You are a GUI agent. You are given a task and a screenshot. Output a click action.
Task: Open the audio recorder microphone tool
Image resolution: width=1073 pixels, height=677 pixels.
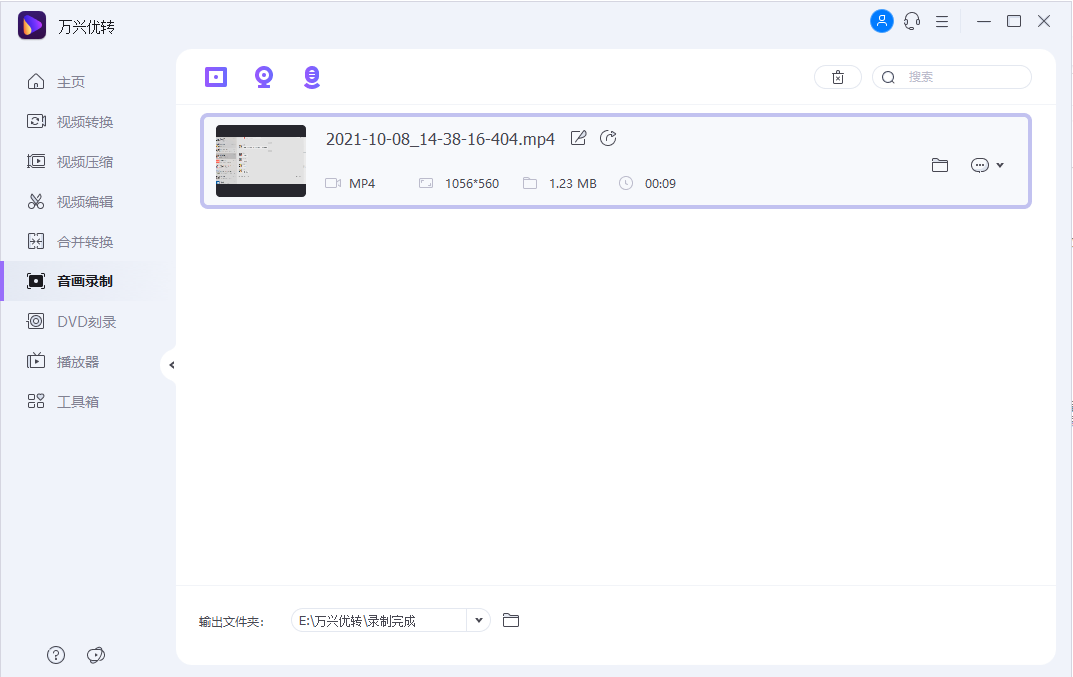pos(312,77)
